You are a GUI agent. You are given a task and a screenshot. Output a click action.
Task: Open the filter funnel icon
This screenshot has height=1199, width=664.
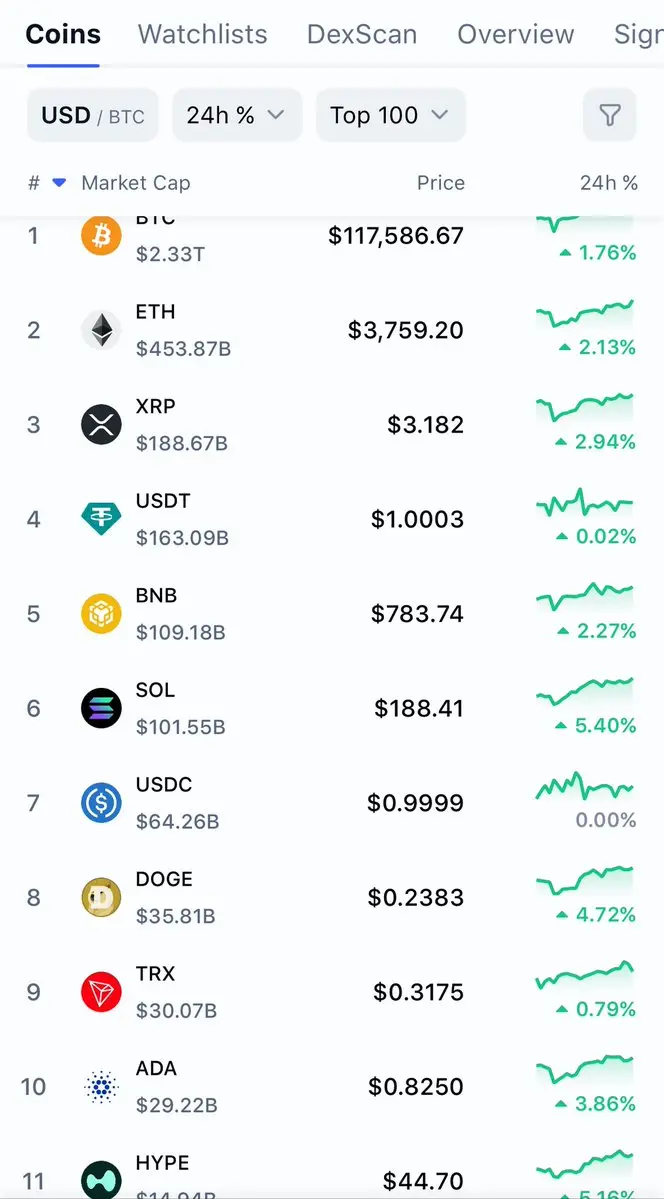tap(609, 115)
